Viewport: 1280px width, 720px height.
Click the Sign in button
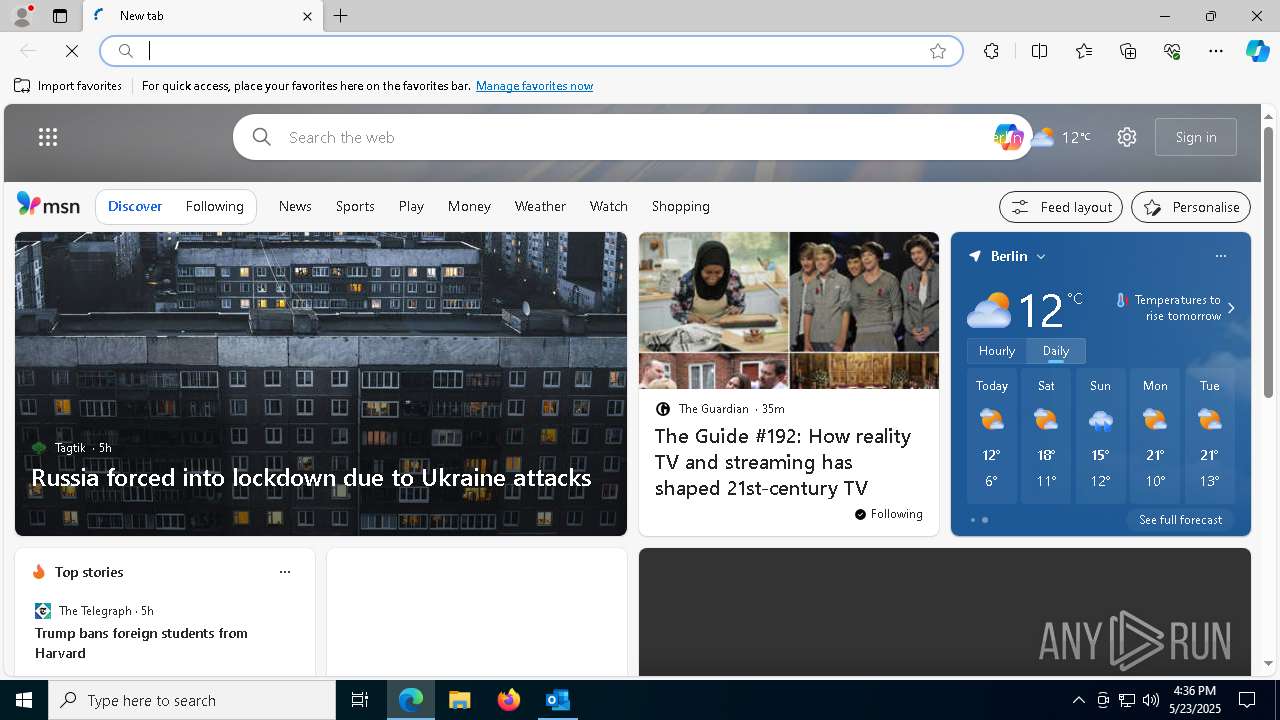click(1196, 137)
